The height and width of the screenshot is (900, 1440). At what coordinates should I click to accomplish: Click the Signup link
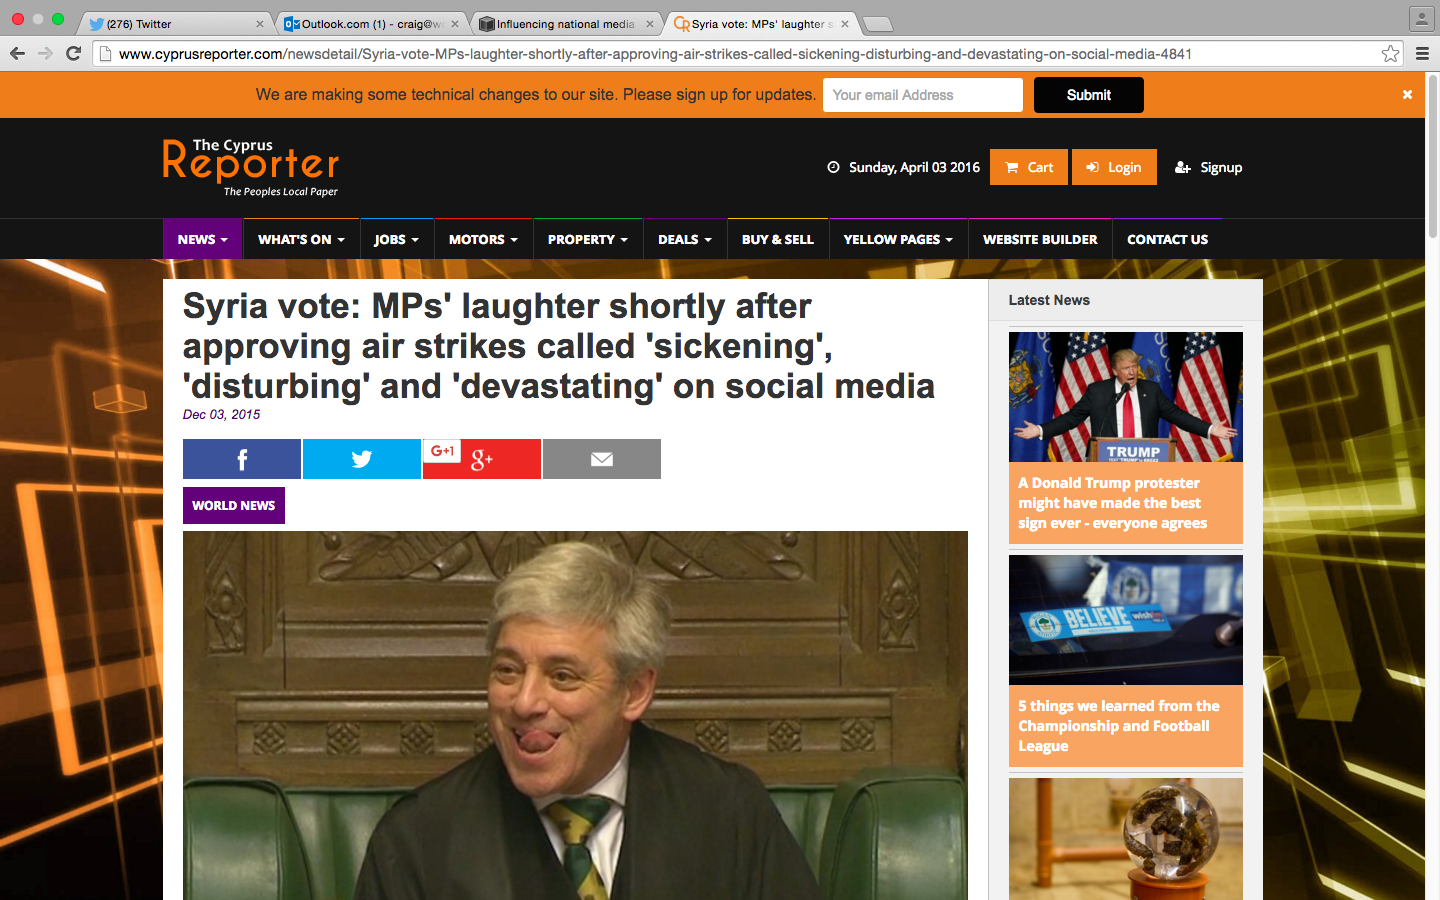(1209, 167)
